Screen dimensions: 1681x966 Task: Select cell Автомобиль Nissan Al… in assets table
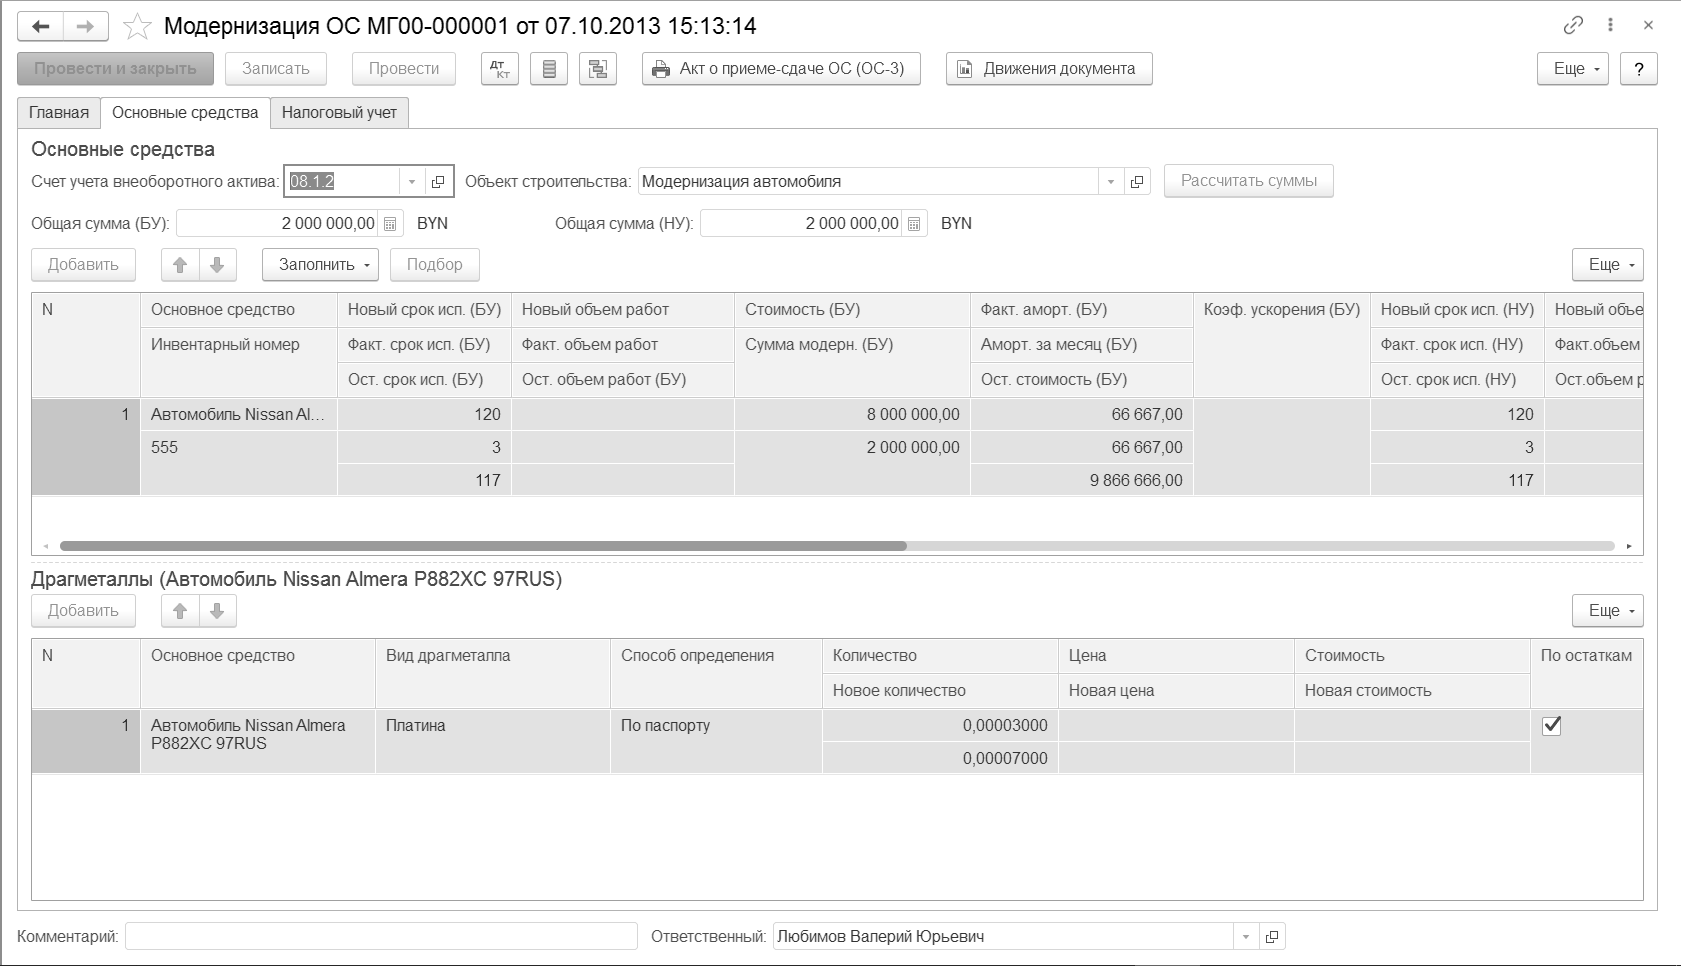pos(239,415)
